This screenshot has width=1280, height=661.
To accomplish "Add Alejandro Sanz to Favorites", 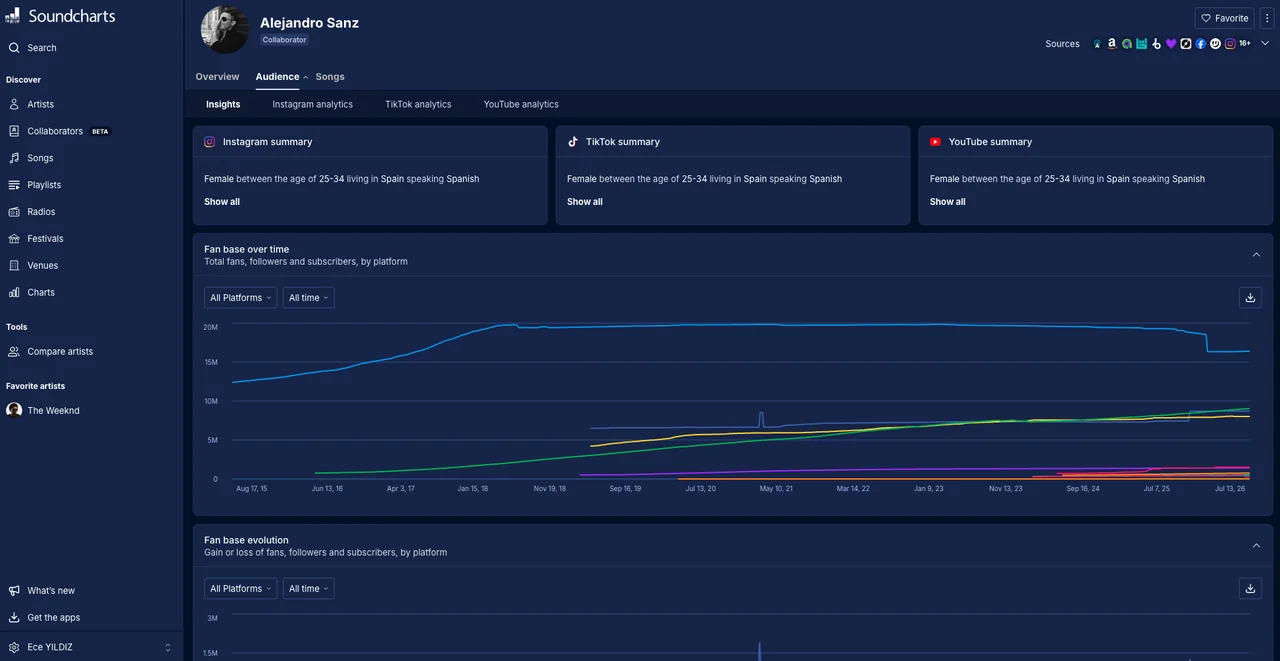I will click(1225, 18).
